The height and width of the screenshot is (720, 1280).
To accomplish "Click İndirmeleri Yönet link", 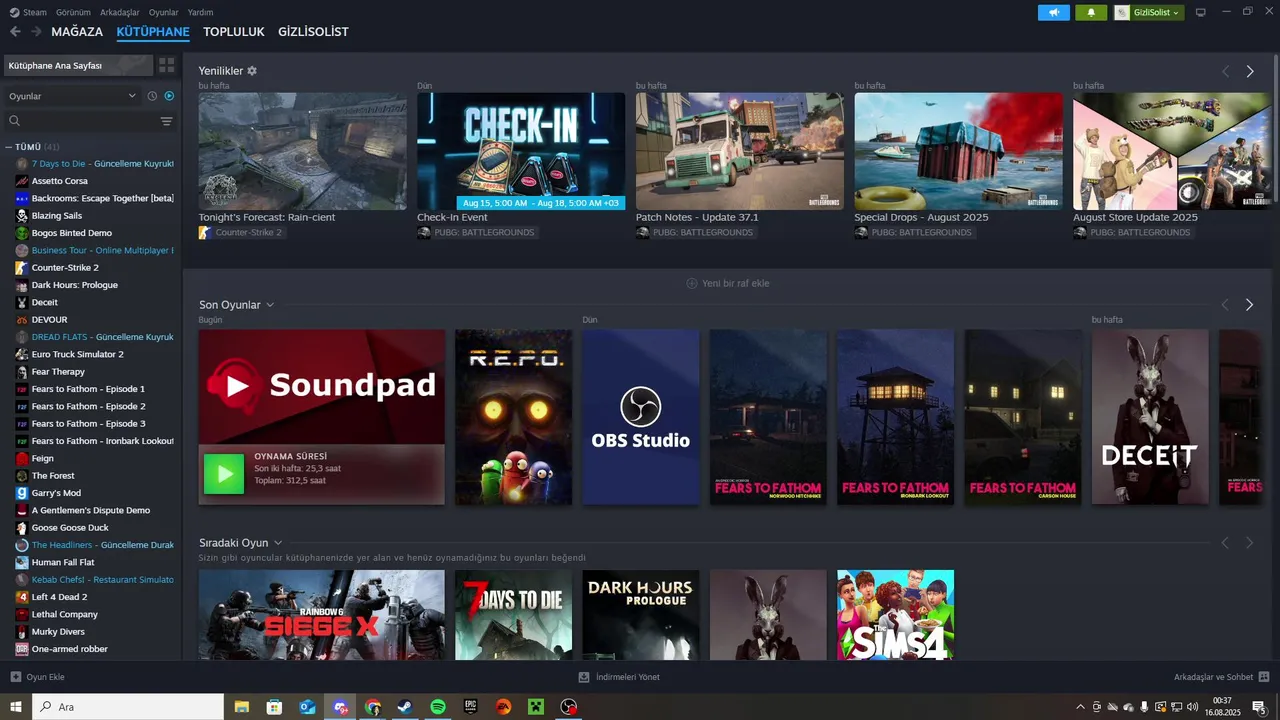I will (619, 677).
